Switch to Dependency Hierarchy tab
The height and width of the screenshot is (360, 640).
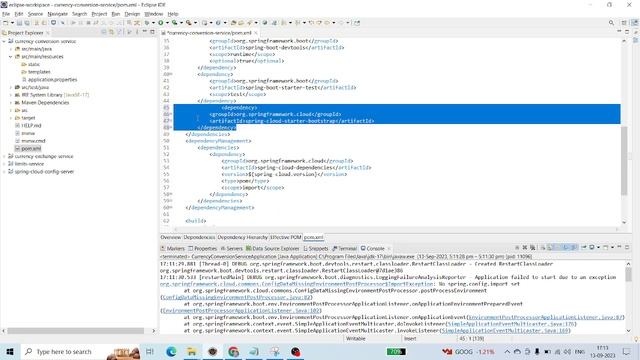242,237
